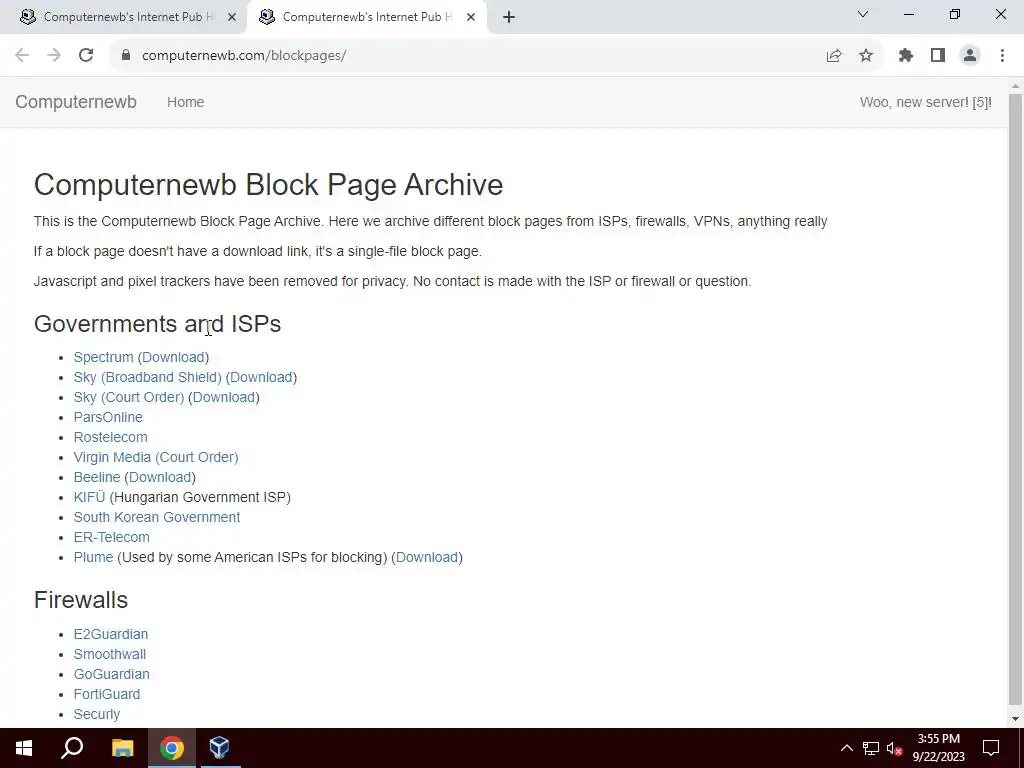Viewport: 1024px width, 768px height.
Task: Reload the current page
Action: (86, 56)
